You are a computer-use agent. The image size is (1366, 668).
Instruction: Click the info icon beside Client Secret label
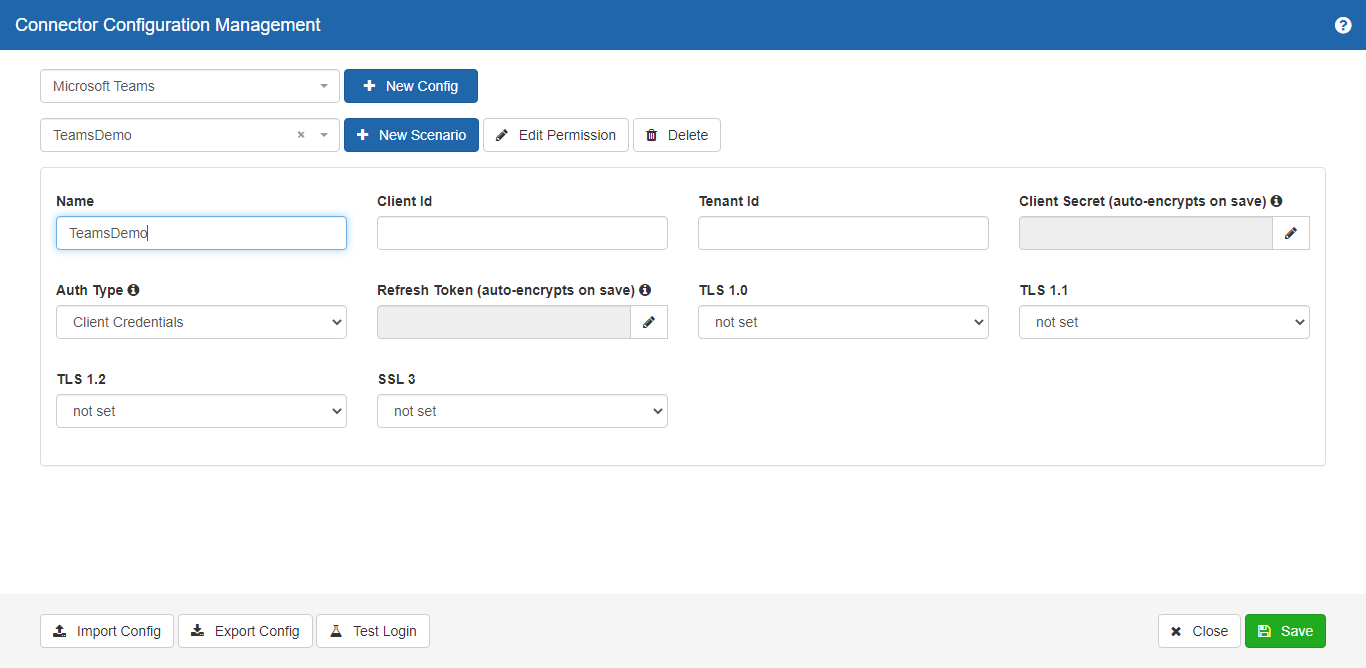[1276, 200]
